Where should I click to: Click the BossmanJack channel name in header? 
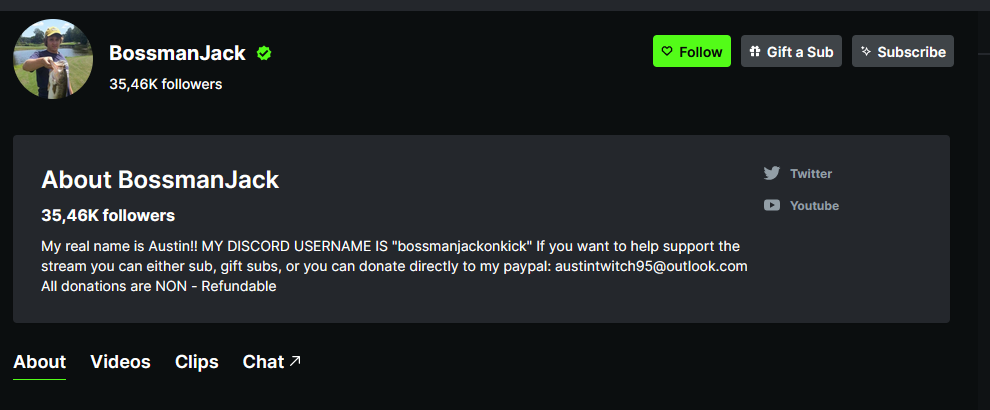pos(177,53)
